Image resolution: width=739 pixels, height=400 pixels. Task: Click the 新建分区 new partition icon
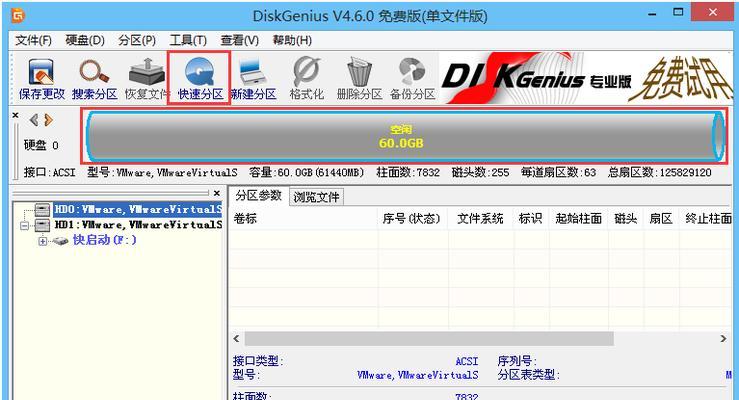pyautogui.click(x=253, y=79)
